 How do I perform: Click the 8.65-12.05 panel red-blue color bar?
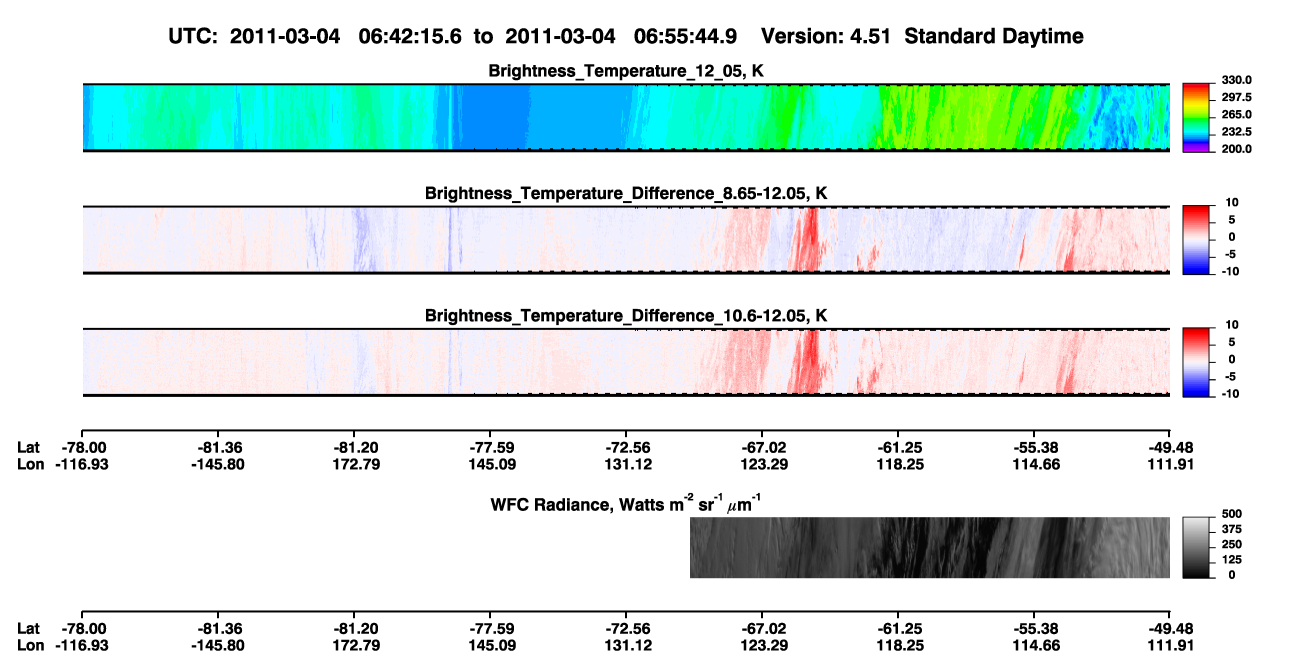coord(1196,240)
